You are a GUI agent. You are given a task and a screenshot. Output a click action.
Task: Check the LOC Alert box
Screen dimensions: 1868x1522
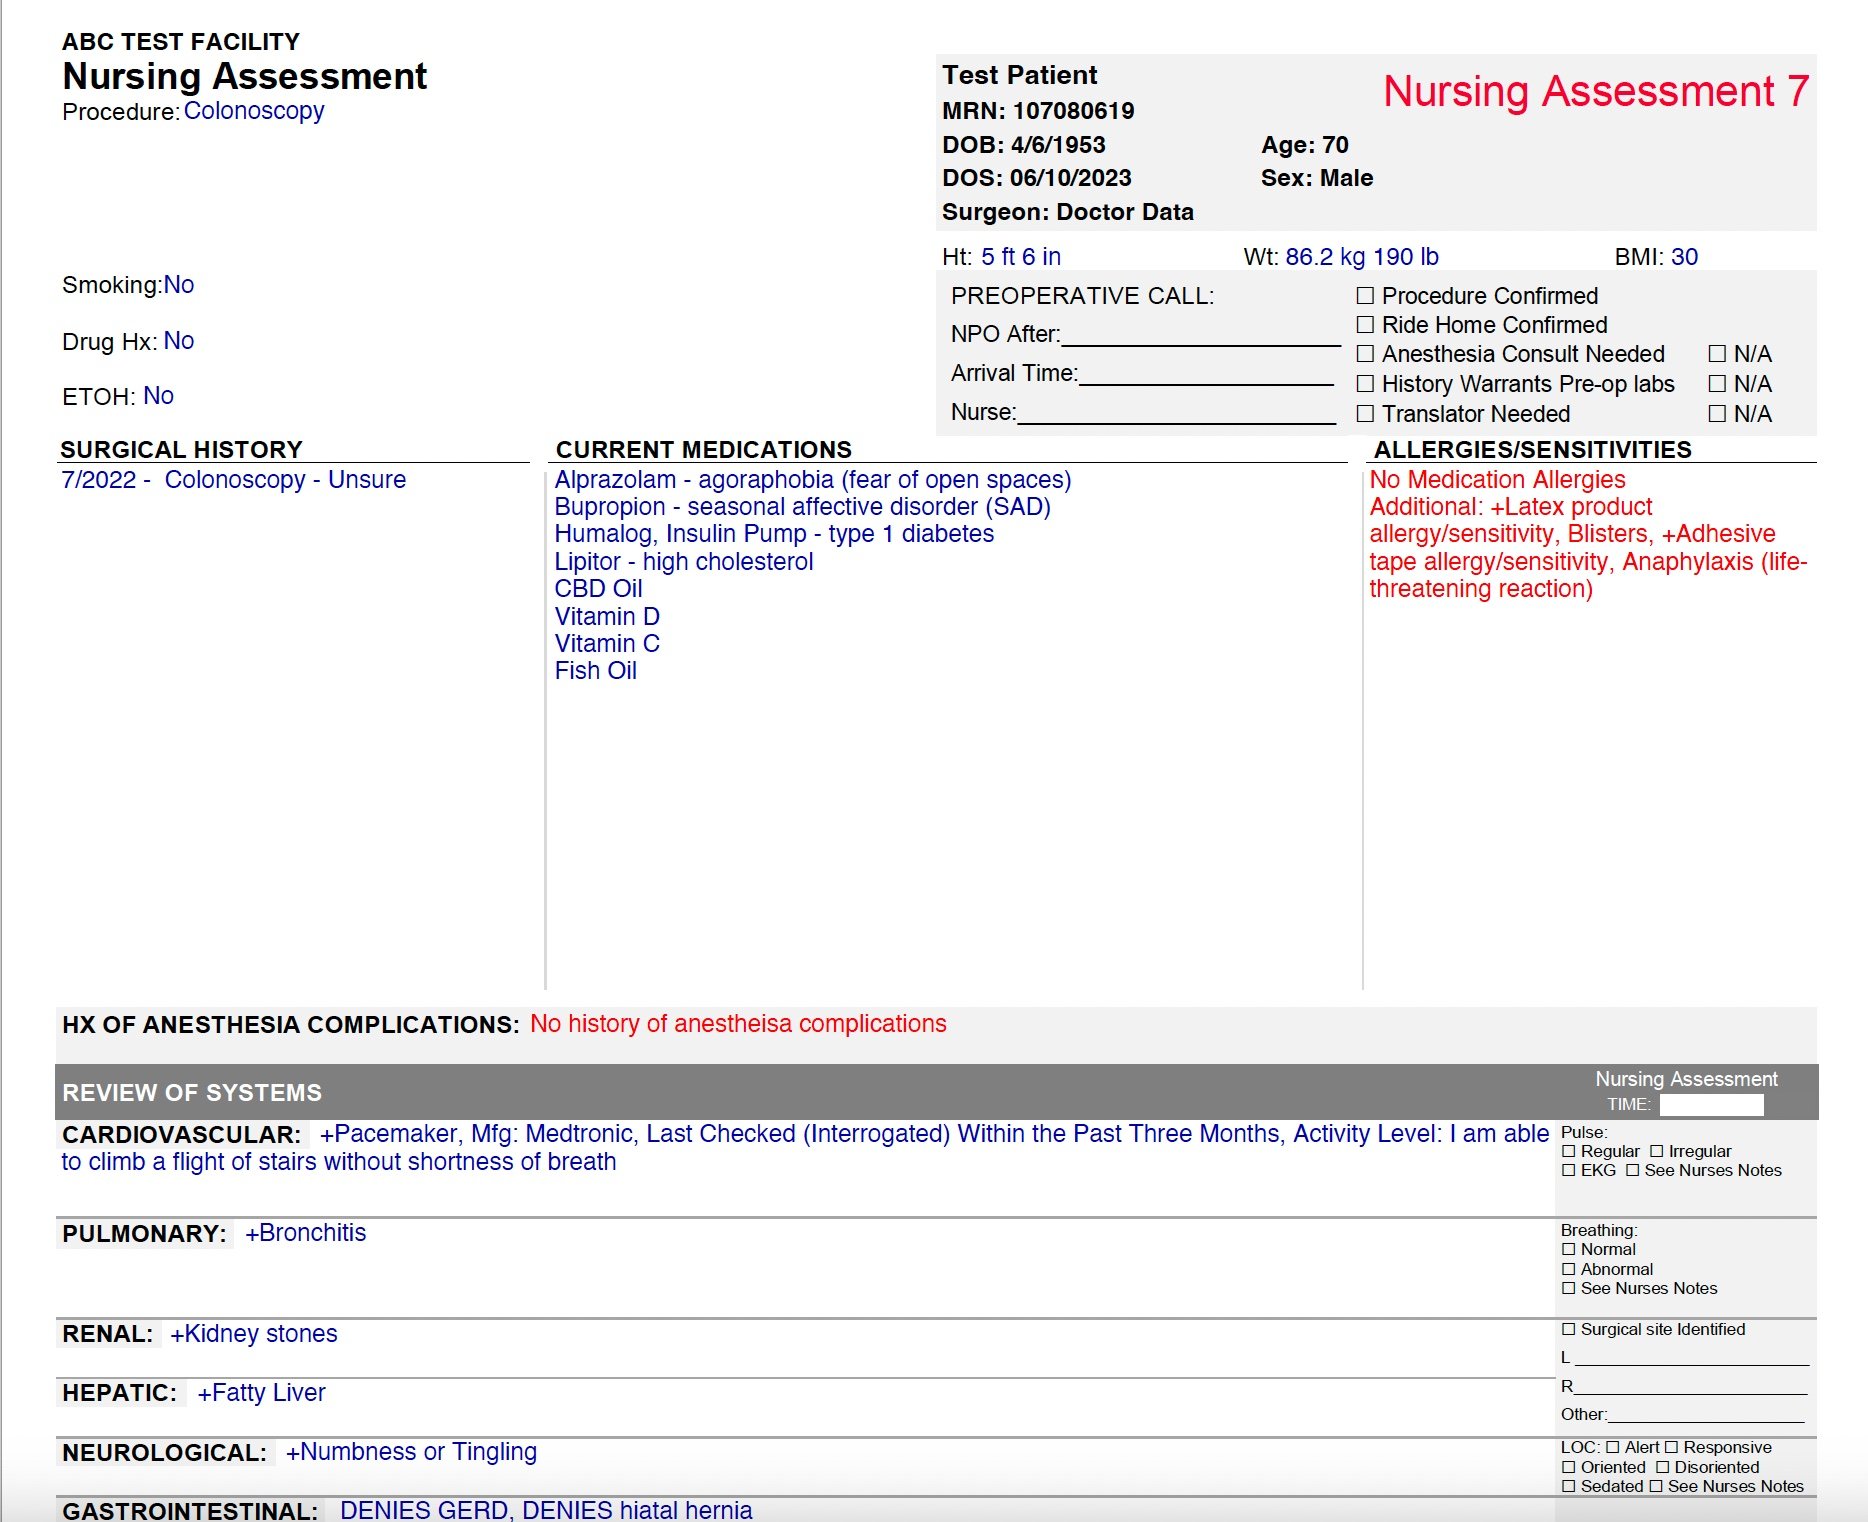click(x=1613, y=1448)
